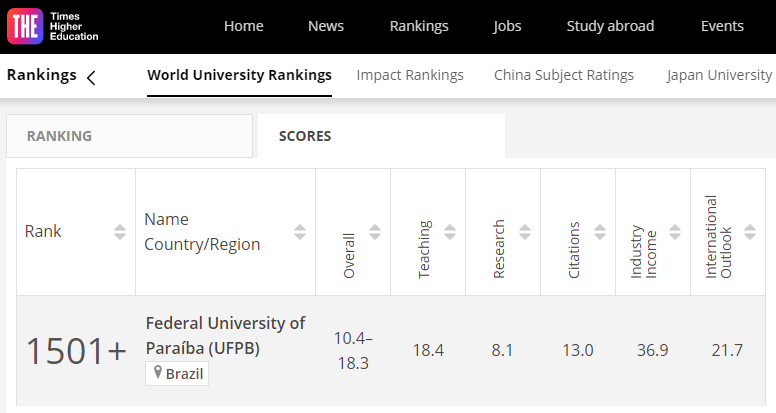Sort by the Name Country/Region arrows

point(300,232)
